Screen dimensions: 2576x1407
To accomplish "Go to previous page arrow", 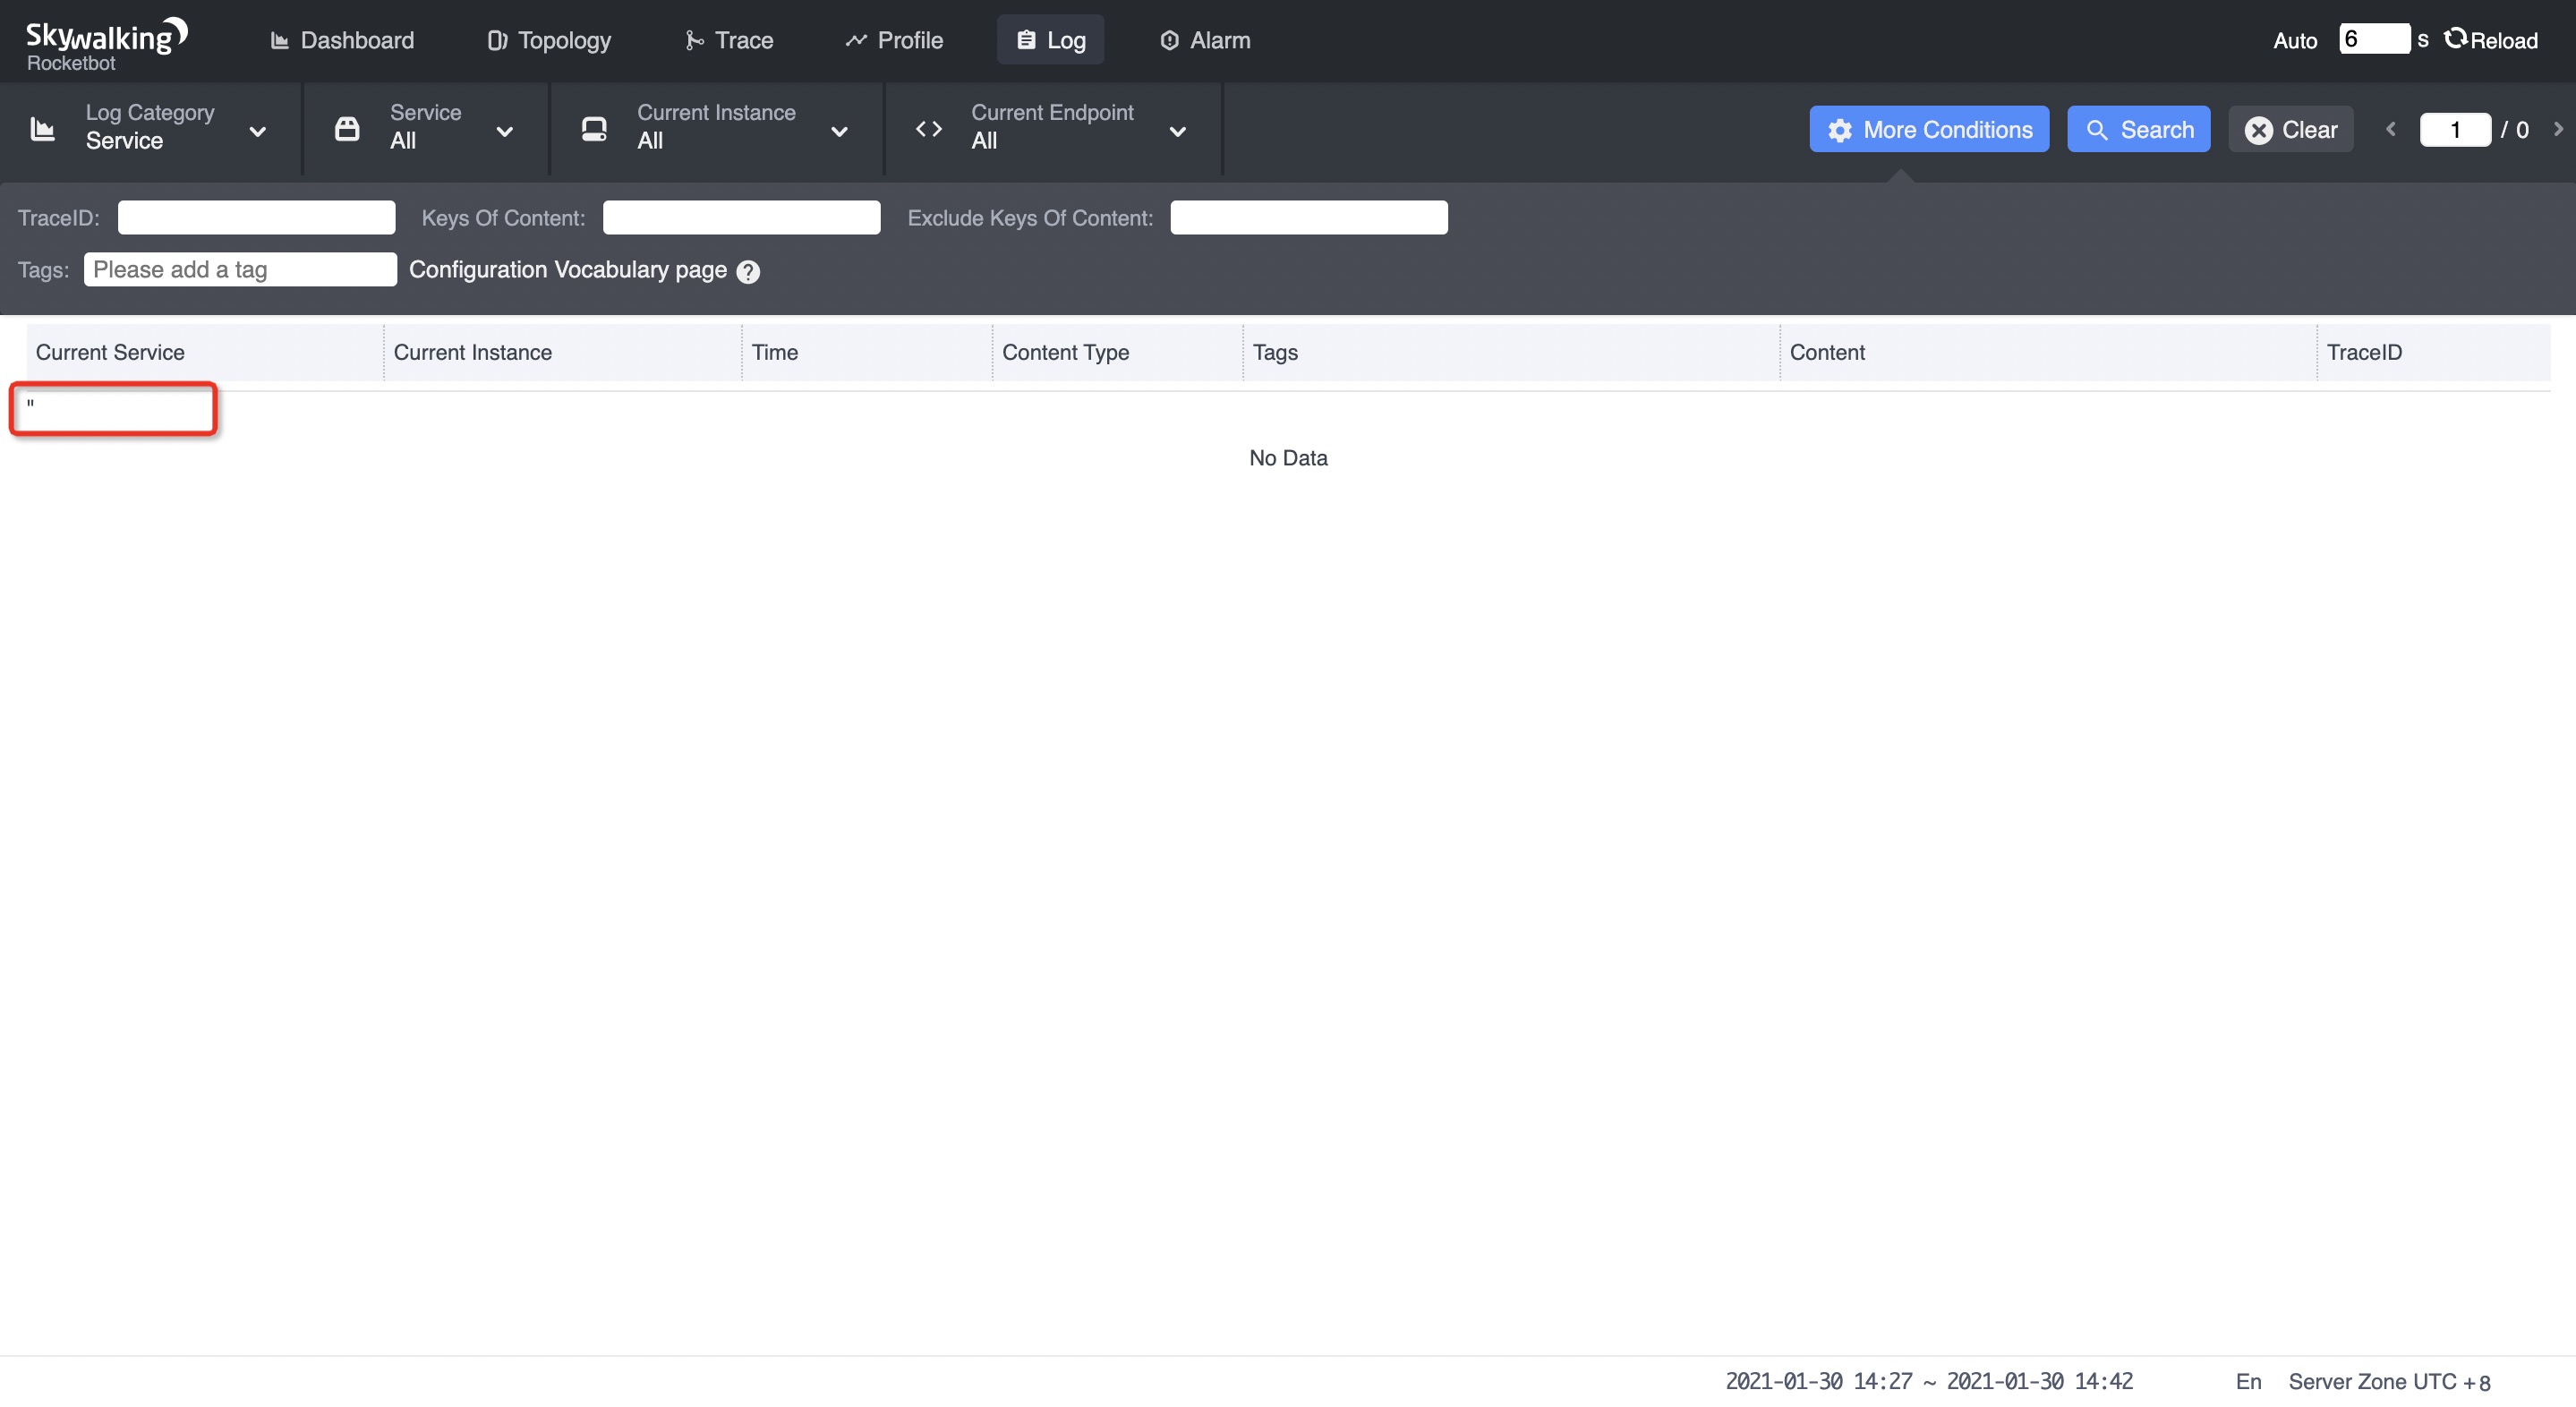I will click(2391, 129).
